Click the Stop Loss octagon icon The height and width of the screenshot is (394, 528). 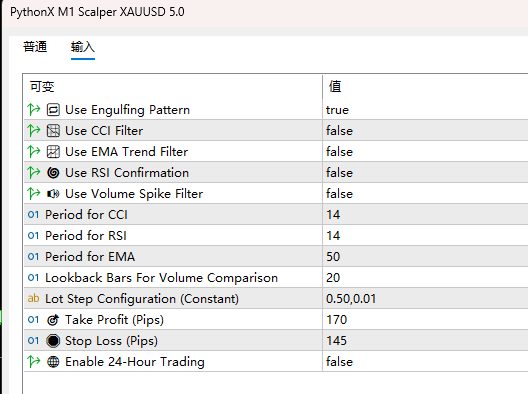pyautogui.click(x=53, y=341)
